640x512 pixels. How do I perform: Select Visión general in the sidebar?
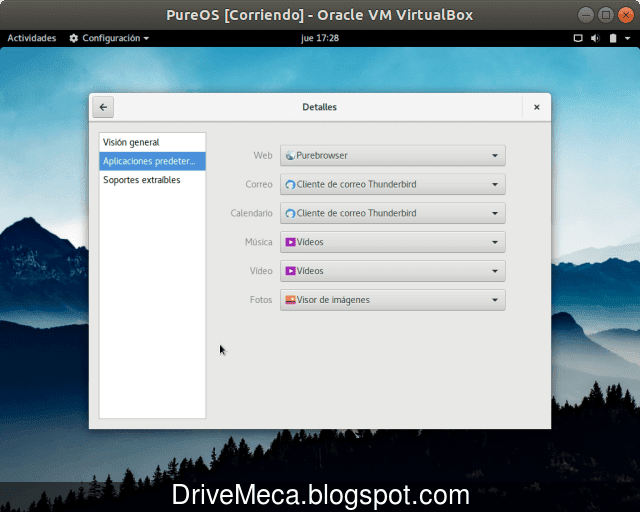point(152,142)
